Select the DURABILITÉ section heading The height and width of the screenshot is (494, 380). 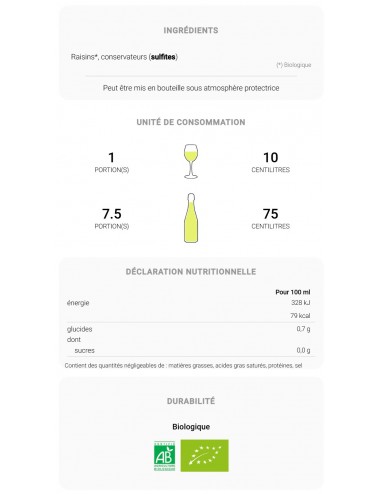(191, 401)
